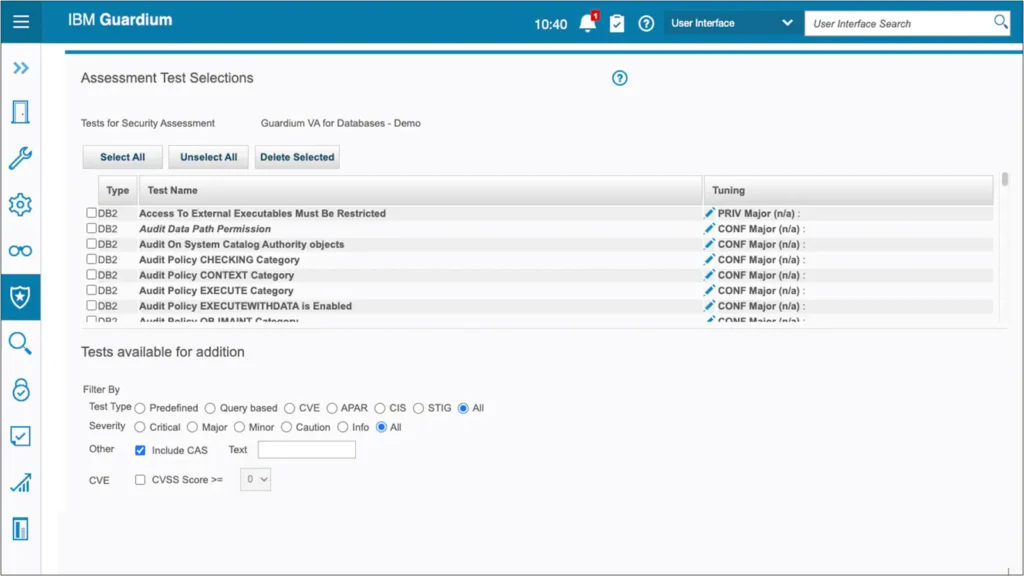The image size is (1024, 576).
Task: Expand the sidebar with double-arrow icon
Action: [21, 69]
